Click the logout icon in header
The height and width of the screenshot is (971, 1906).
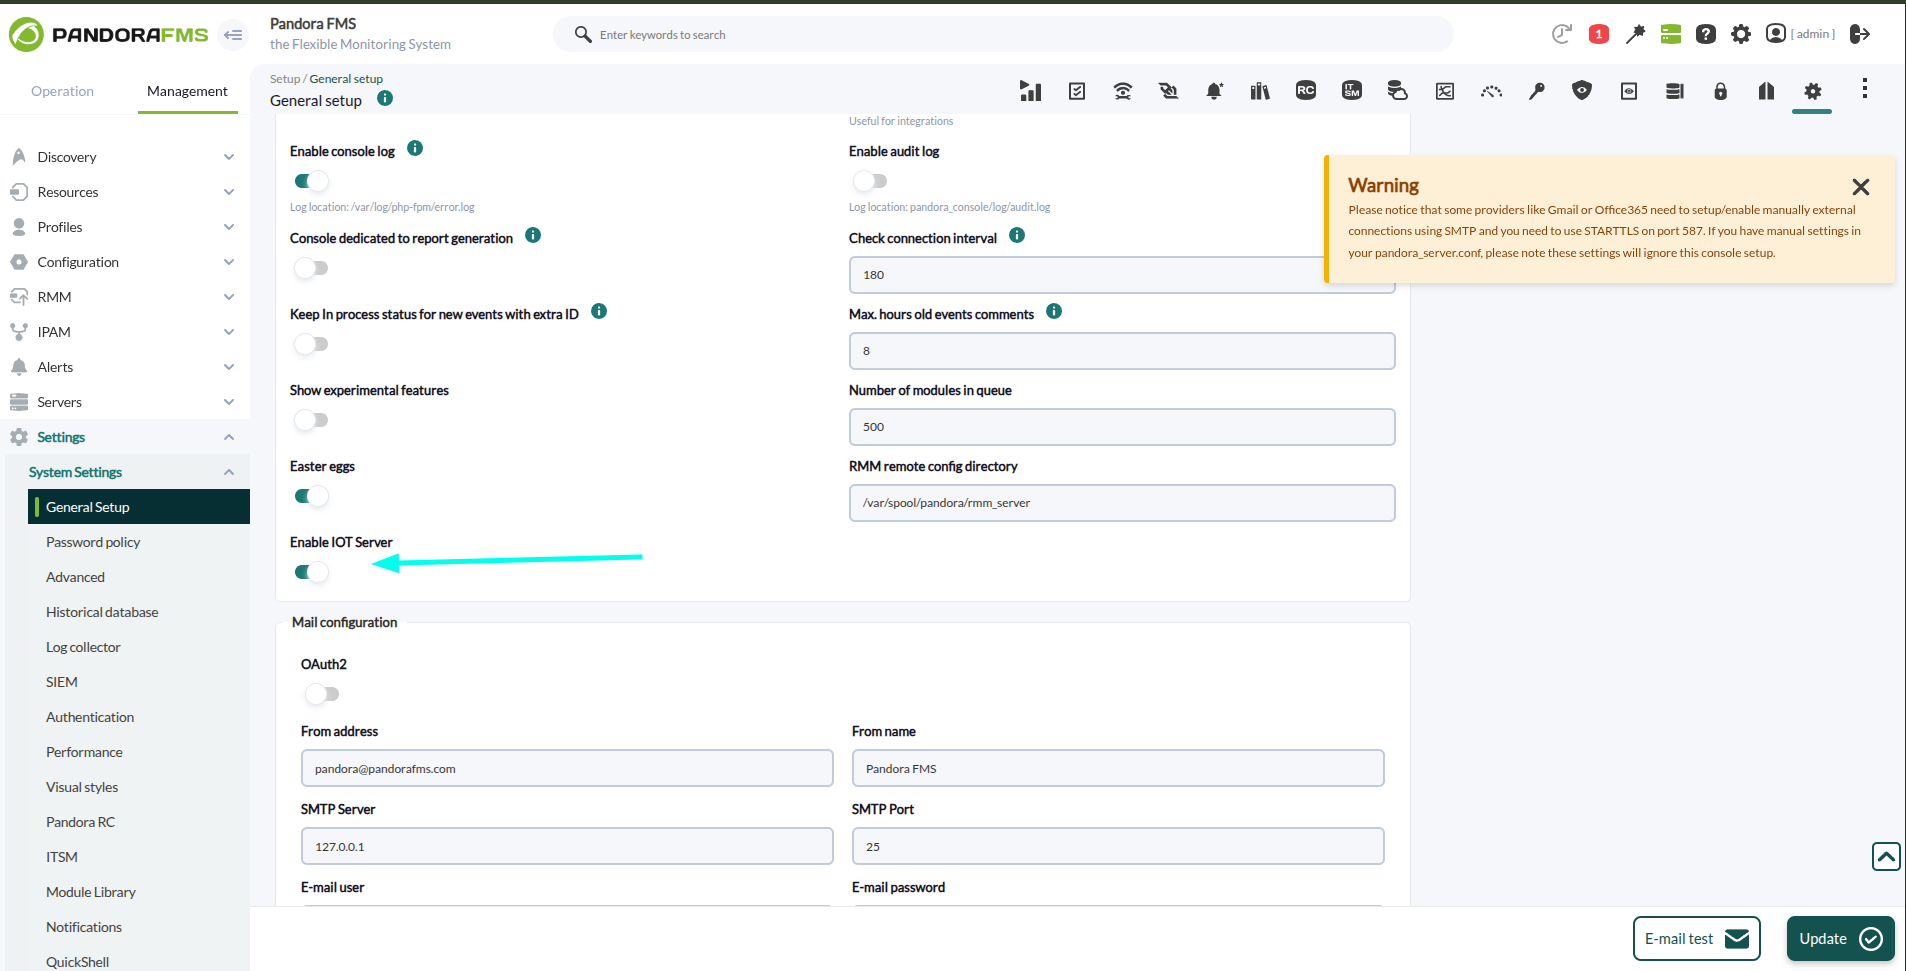tap(1860, 34)
